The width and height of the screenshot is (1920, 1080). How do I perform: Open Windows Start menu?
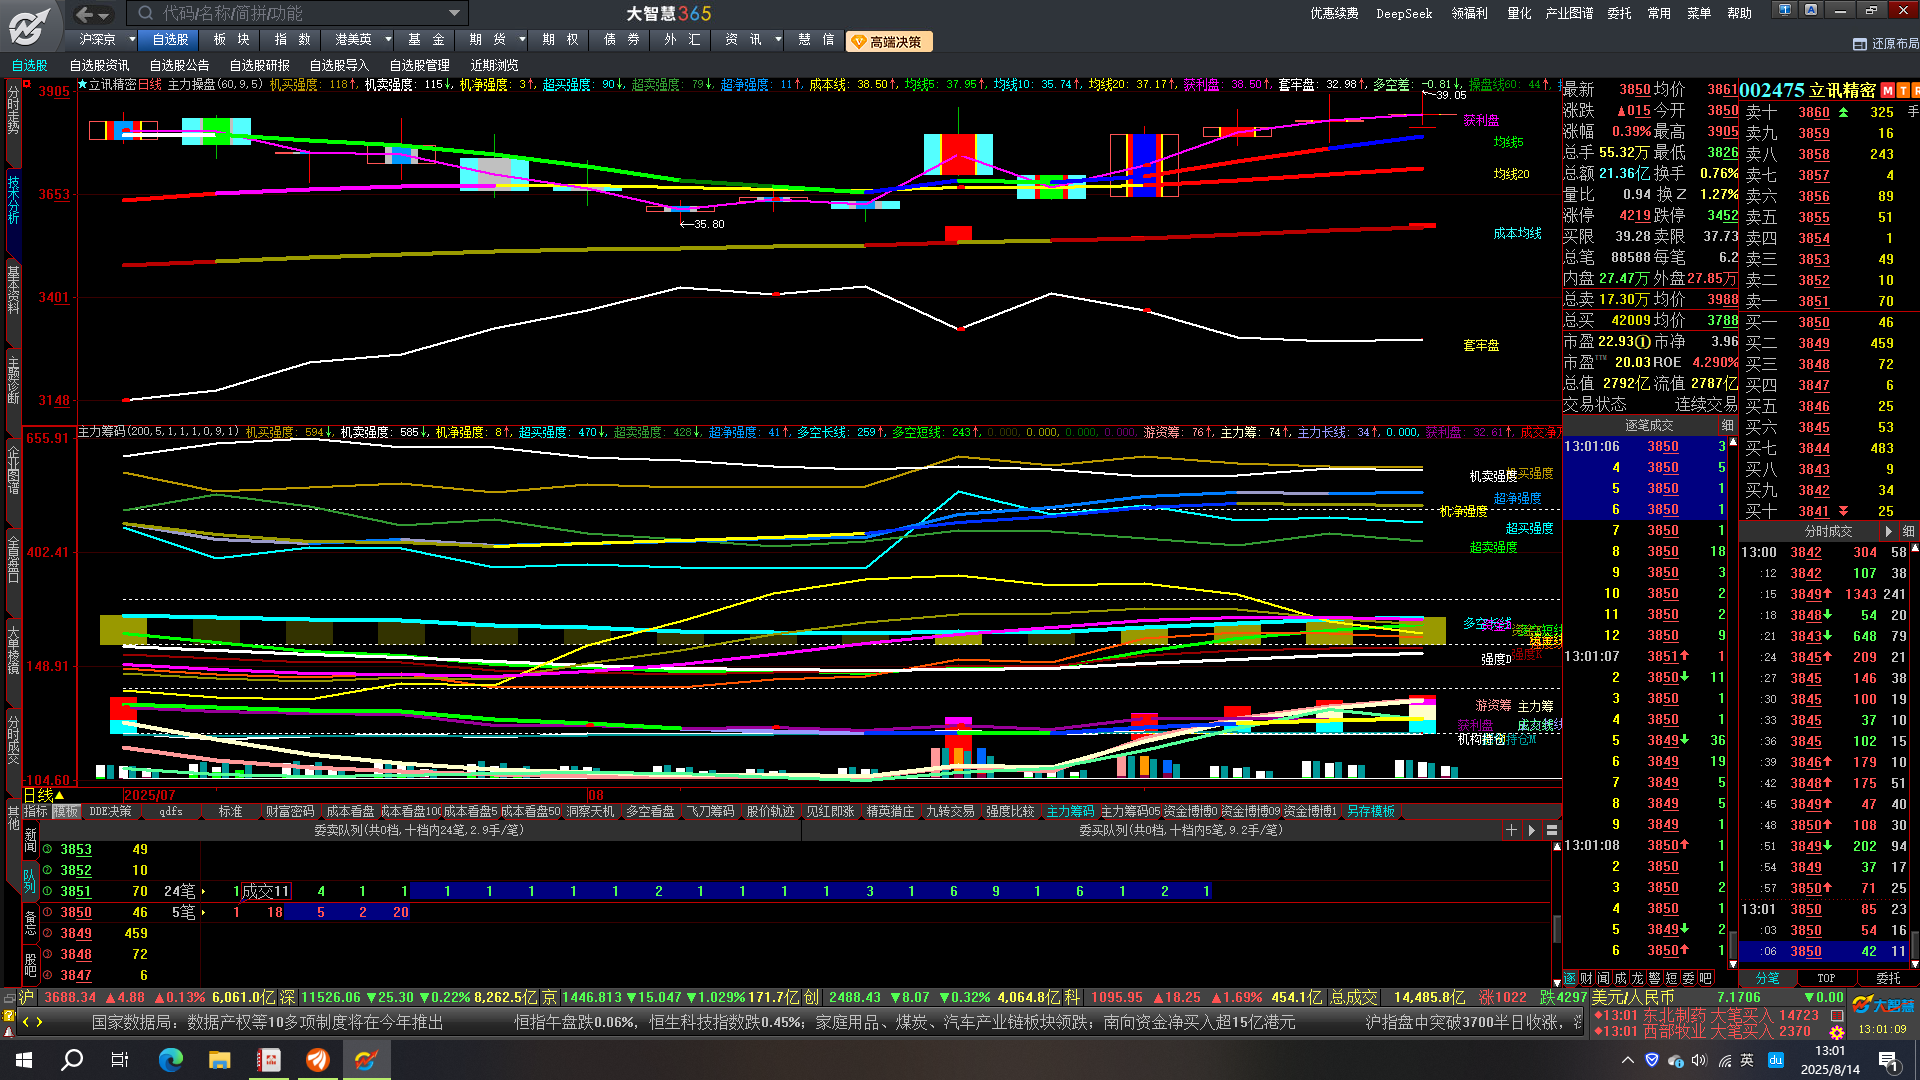(x=24, y=1060)
